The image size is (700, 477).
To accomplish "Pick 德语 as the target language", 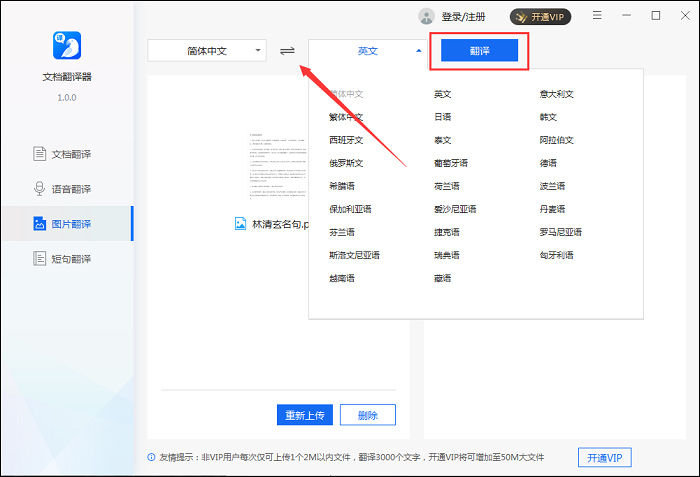I will point(549,163).
